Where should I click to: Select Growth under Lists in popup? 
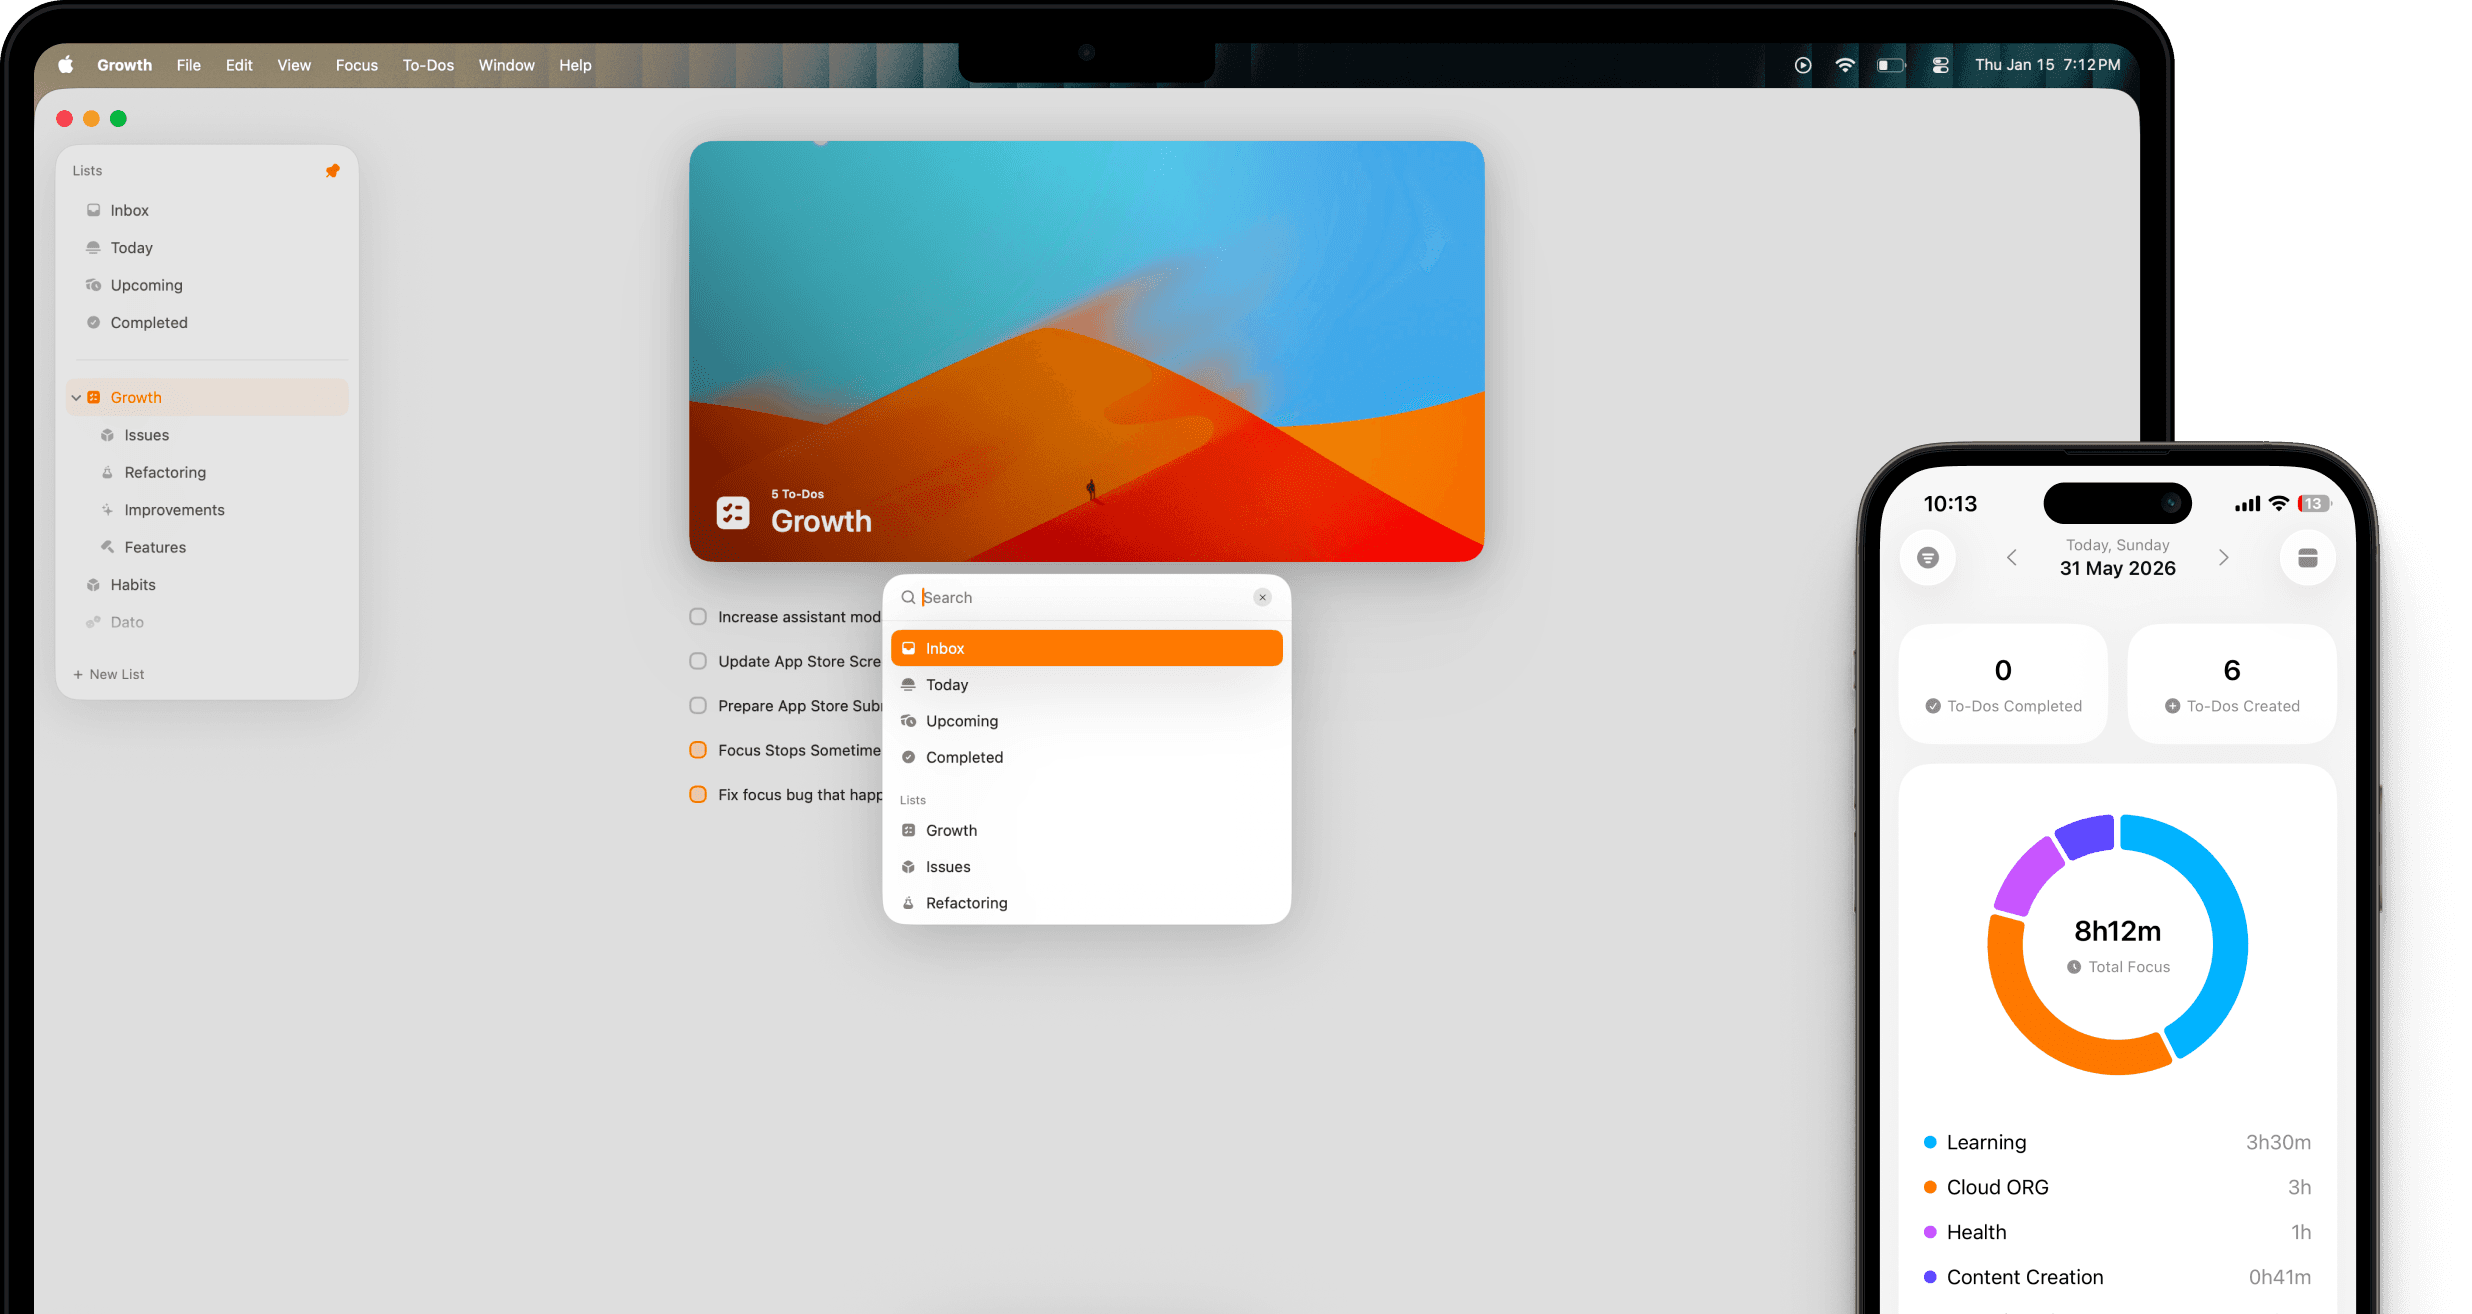tap(1086, 830)
